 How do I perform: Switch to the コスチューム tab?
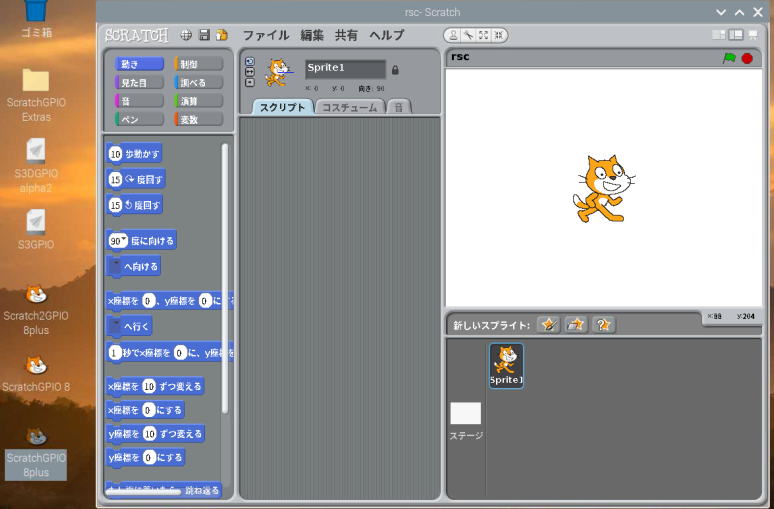pyautogui.click(x=349, y=107)
